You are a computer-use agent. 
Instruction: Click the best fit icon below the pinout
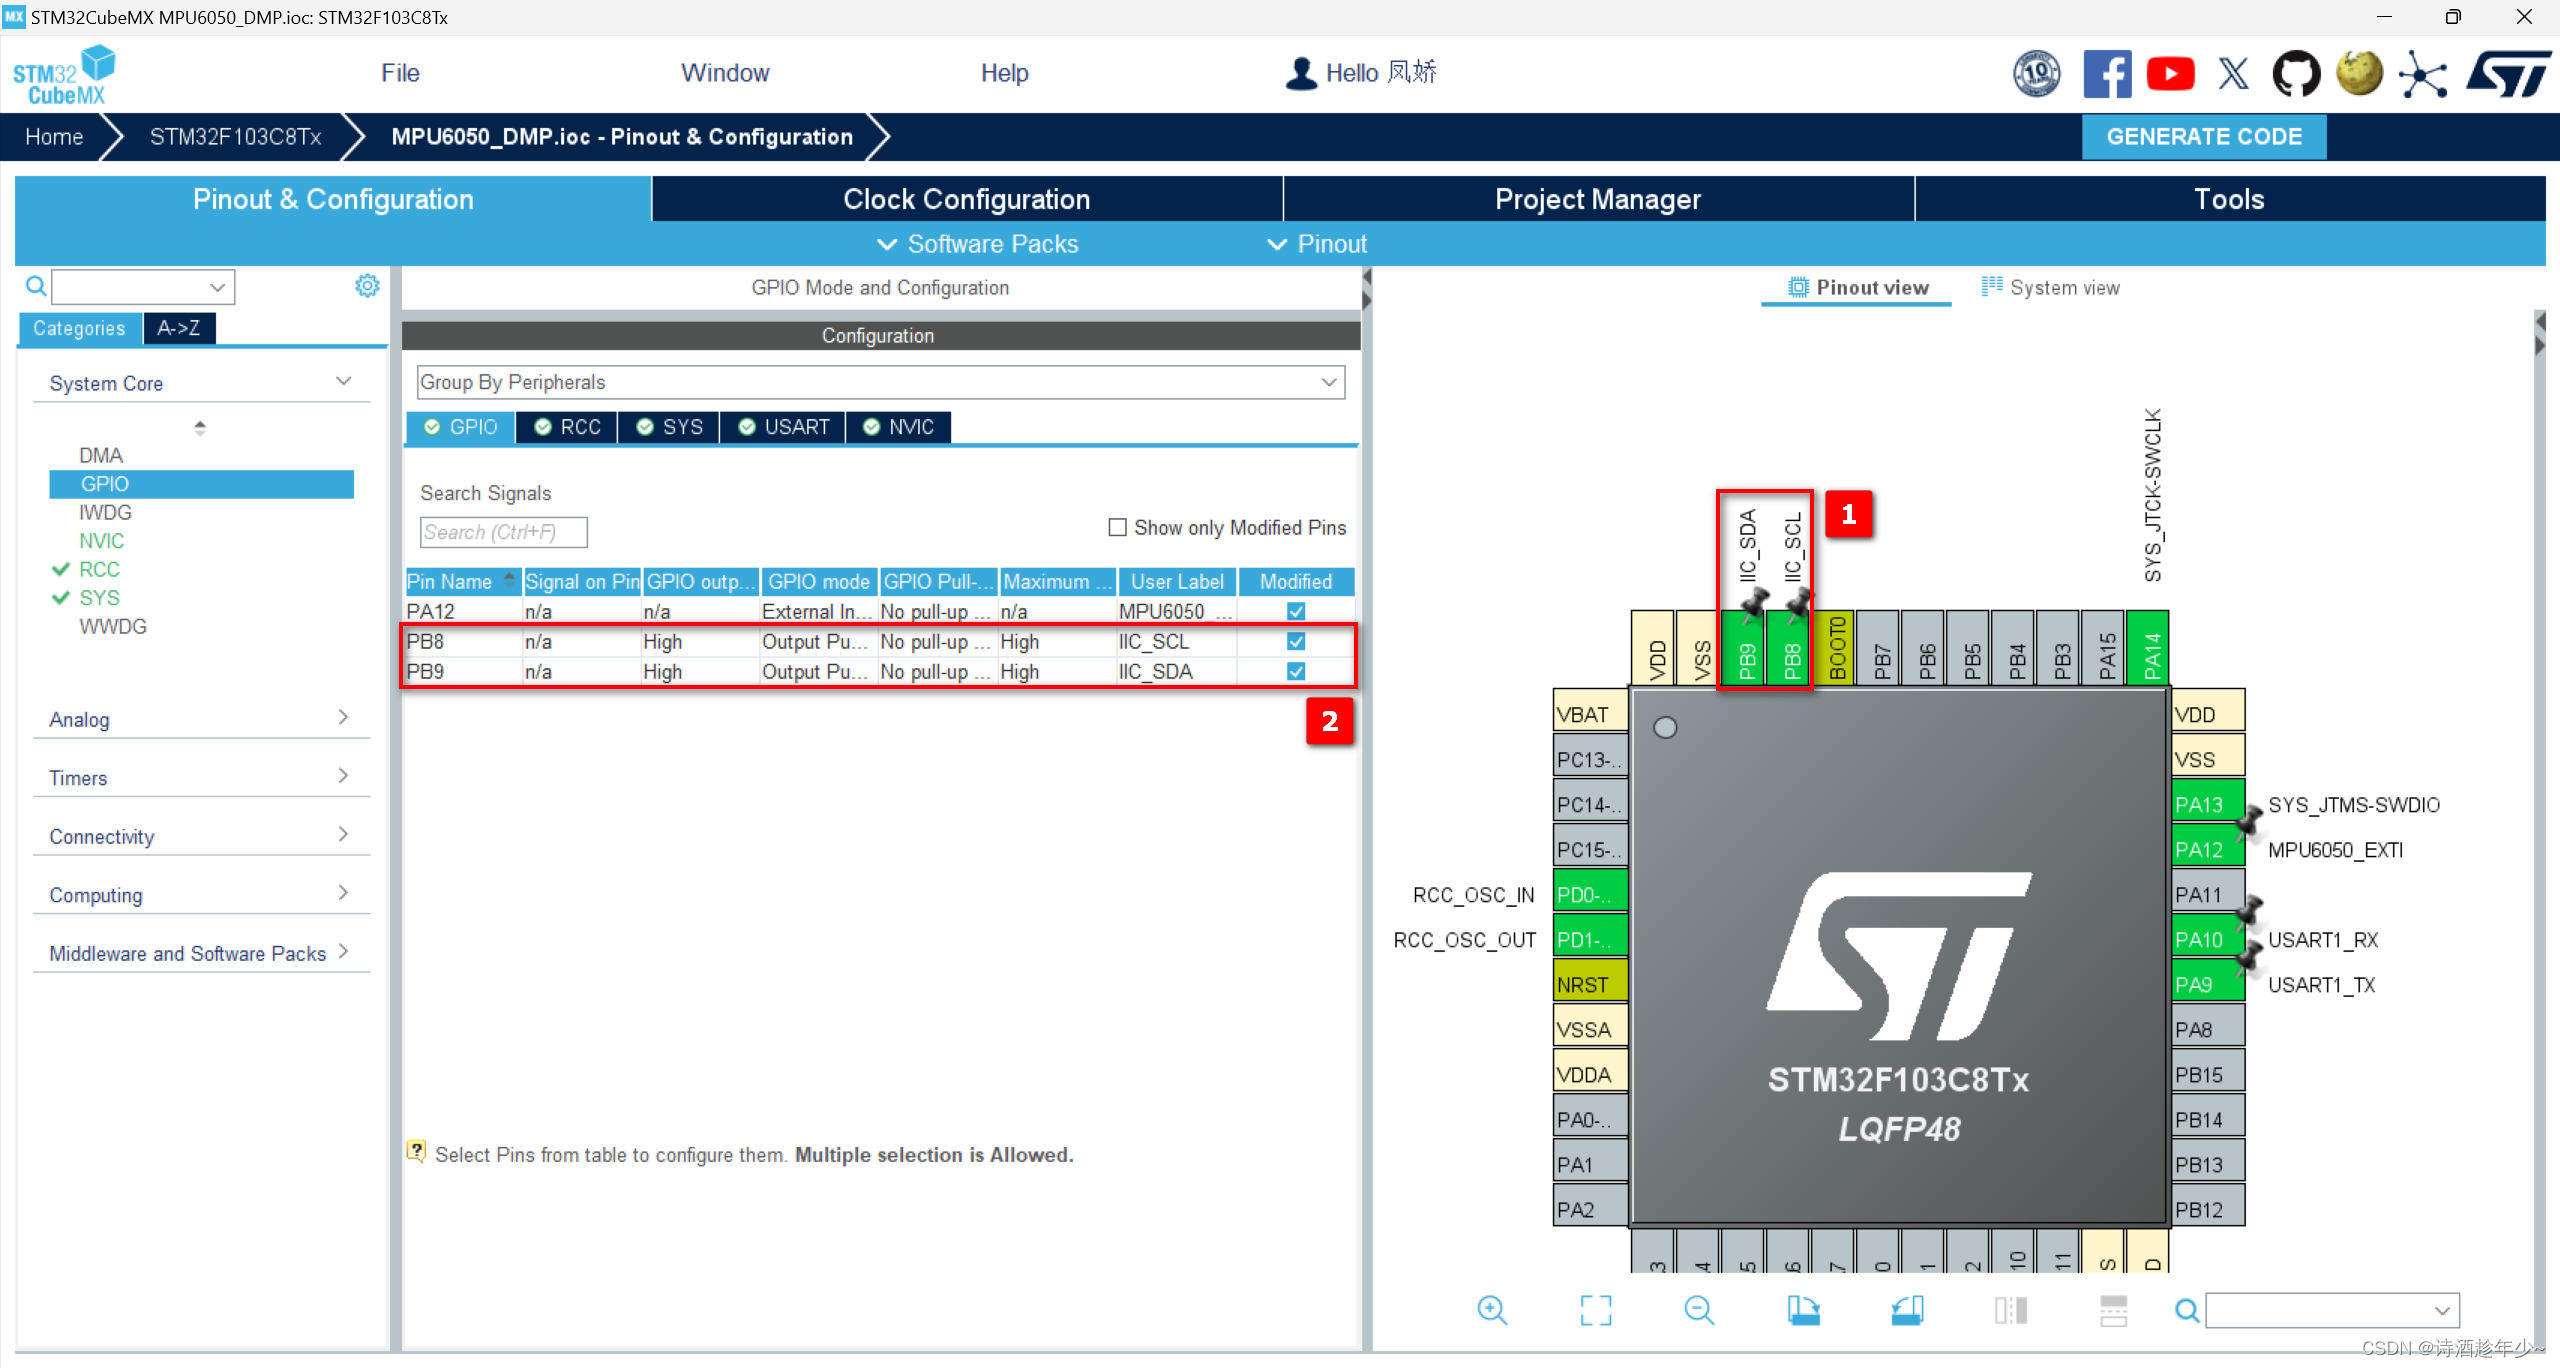(x=1596, y=1310)
